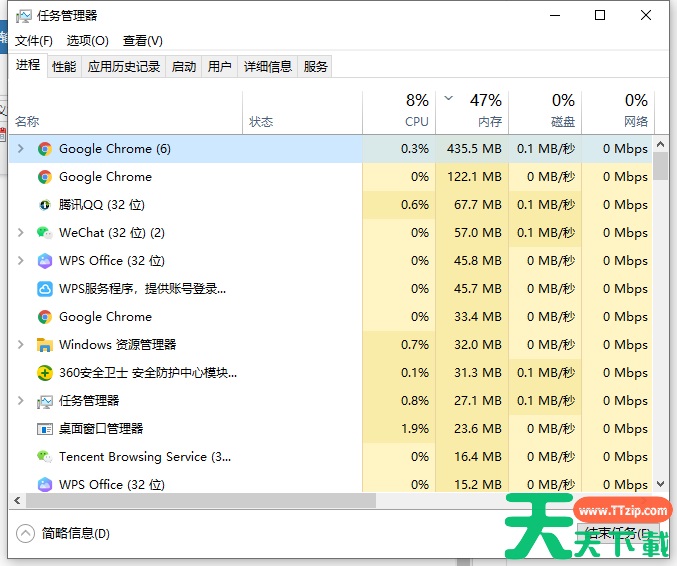Select the 360安全卫士 安全防护中心模块 row name
677x566 pixels.
148,373
